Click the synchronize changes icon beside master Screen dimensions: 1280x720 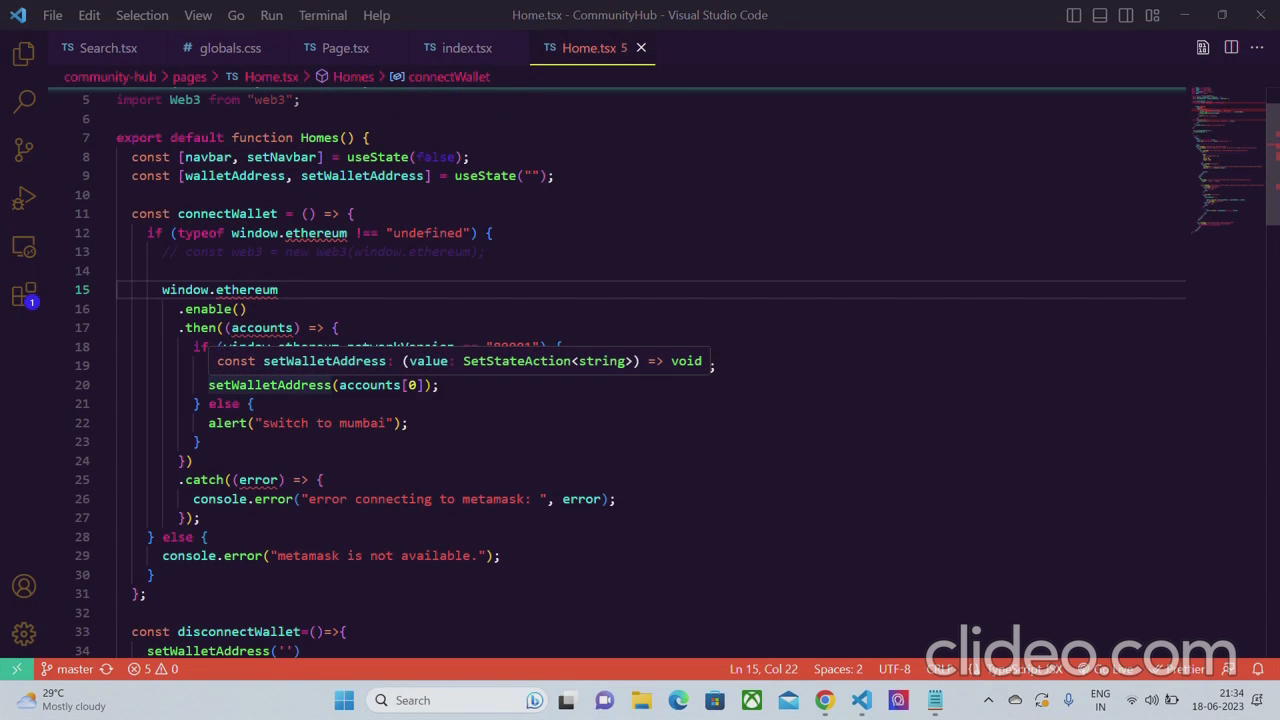106,669
